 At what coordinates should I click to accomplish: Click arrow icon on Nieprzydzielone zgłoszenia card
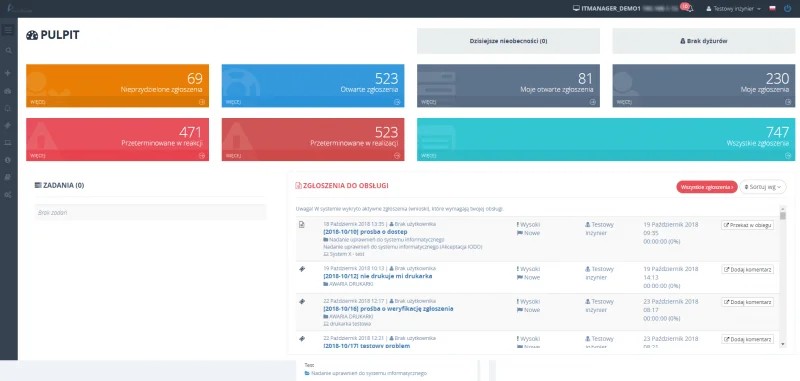coord(202,101)
